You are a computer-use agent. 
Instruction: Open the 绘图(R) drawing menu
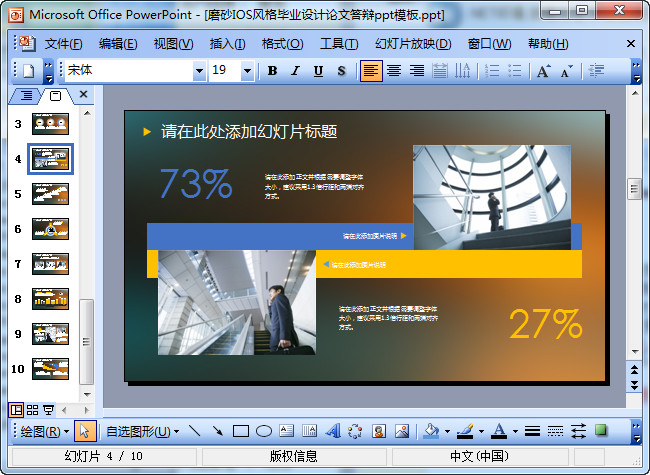point(44,431)
